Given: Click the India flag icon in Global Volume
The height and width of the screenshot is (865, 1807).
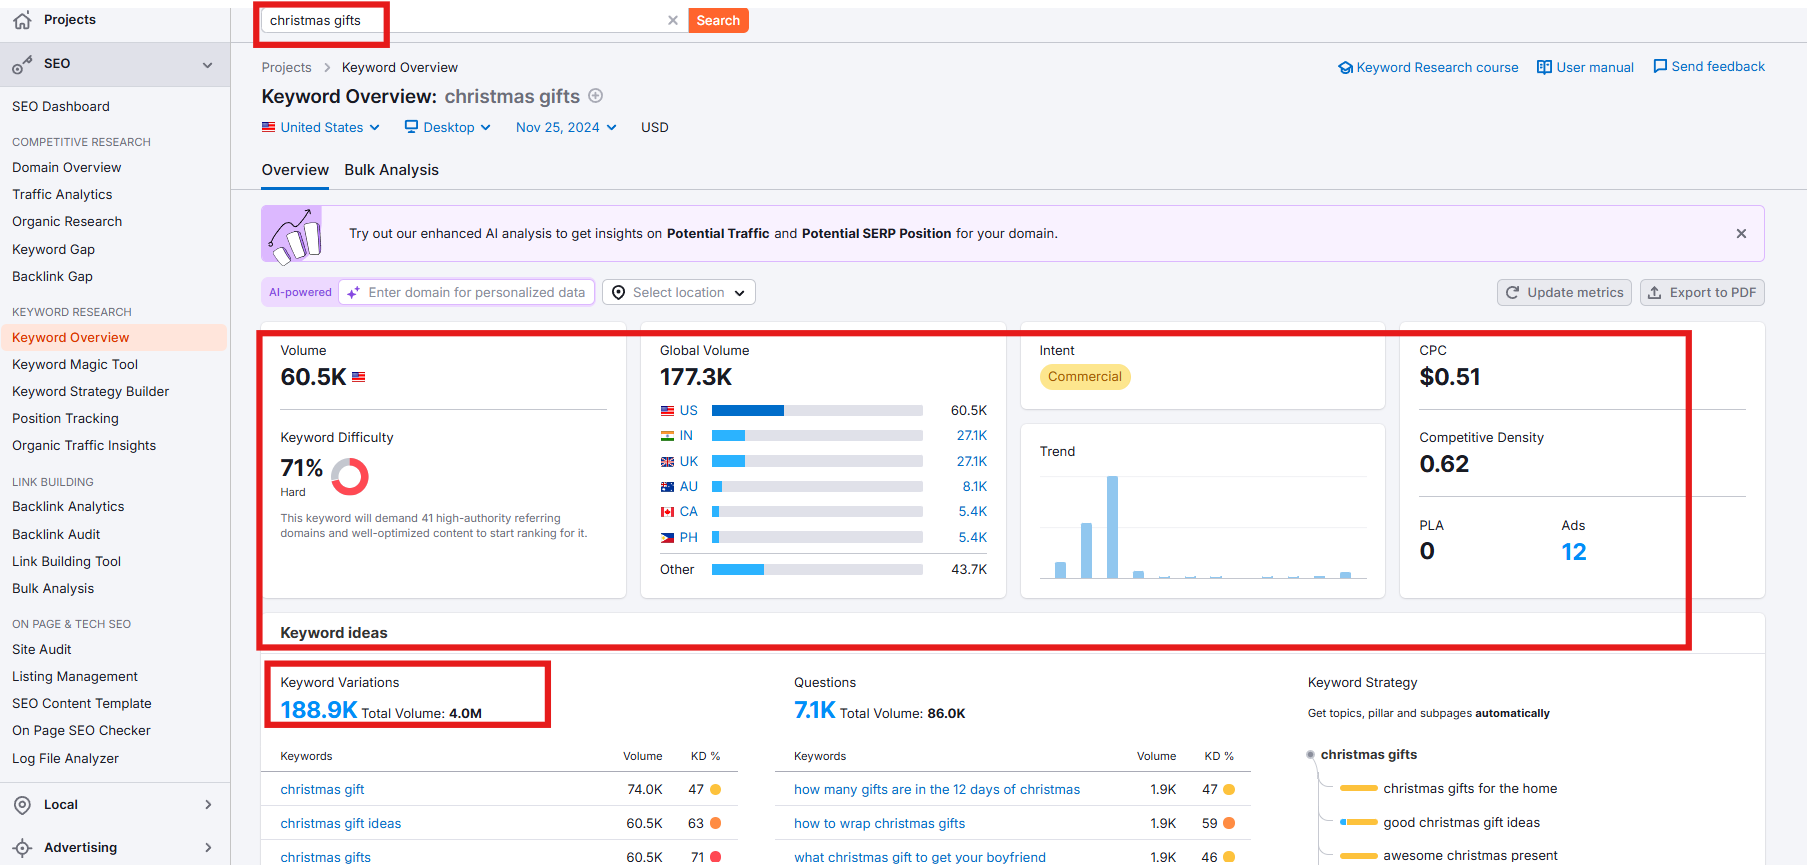Looking at the screenshot, I should tap(667, 436).
